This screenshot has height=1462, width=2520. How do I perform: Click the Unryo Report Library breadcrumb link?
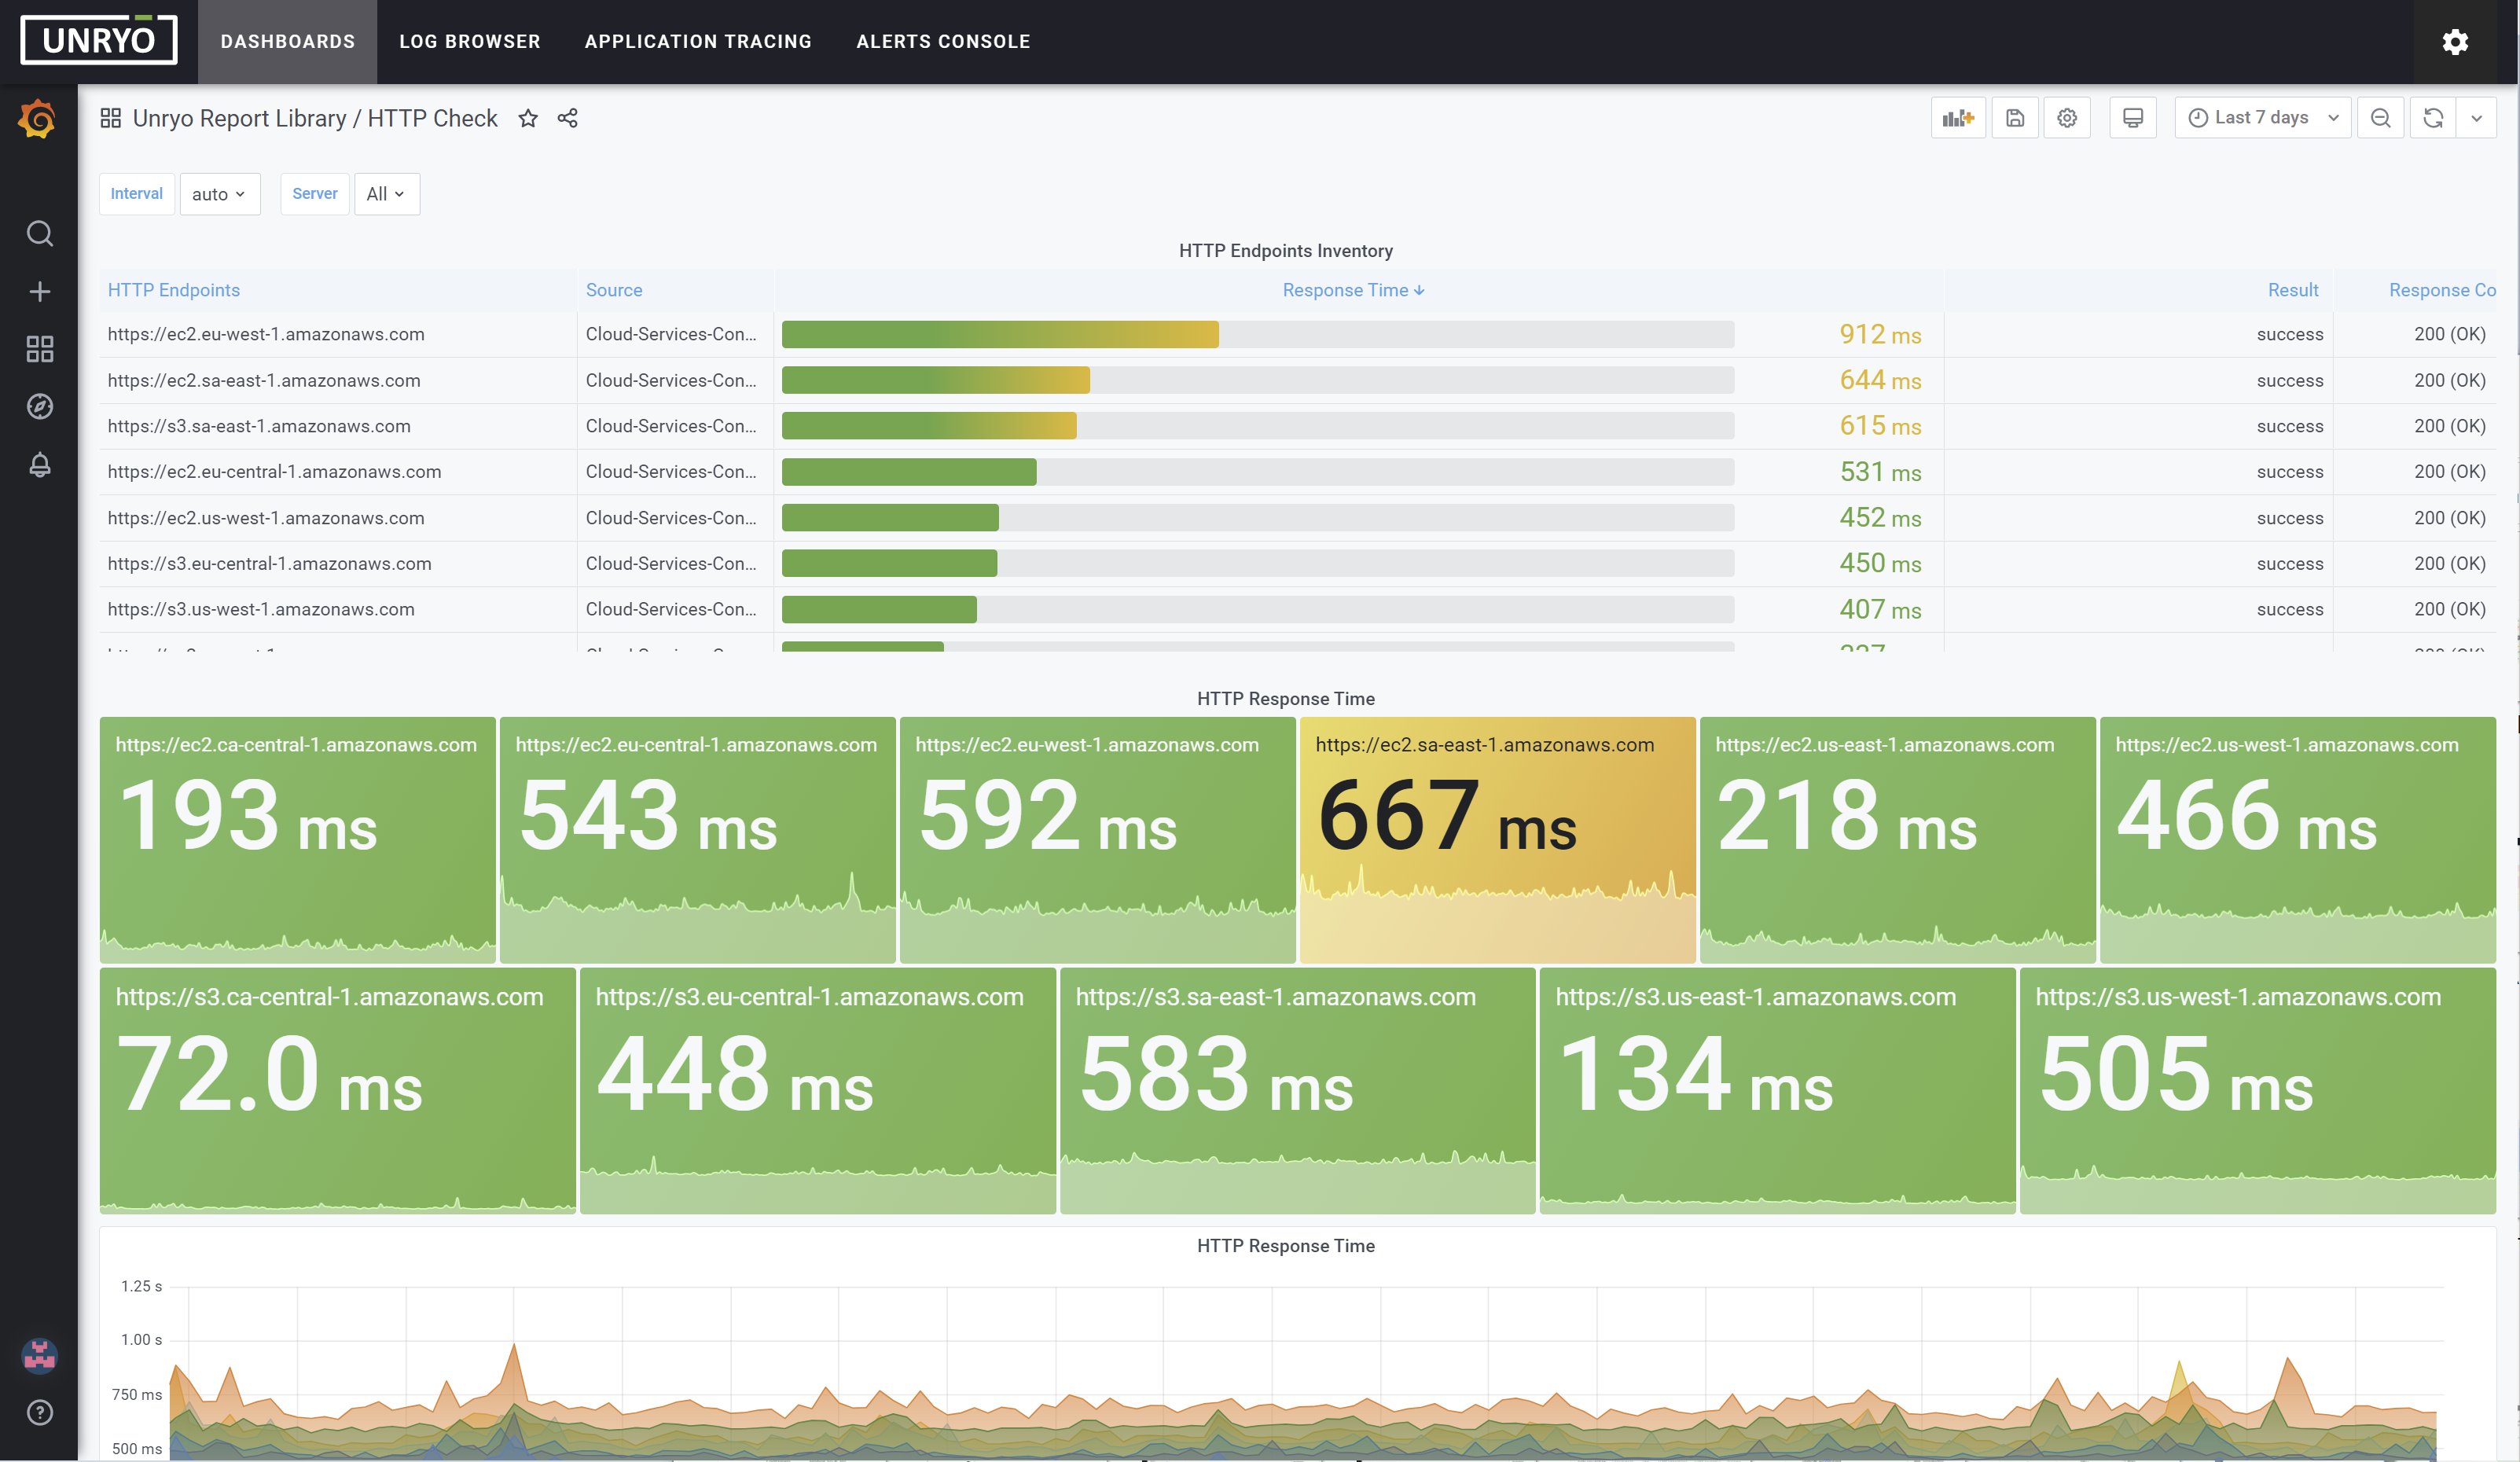239,118
